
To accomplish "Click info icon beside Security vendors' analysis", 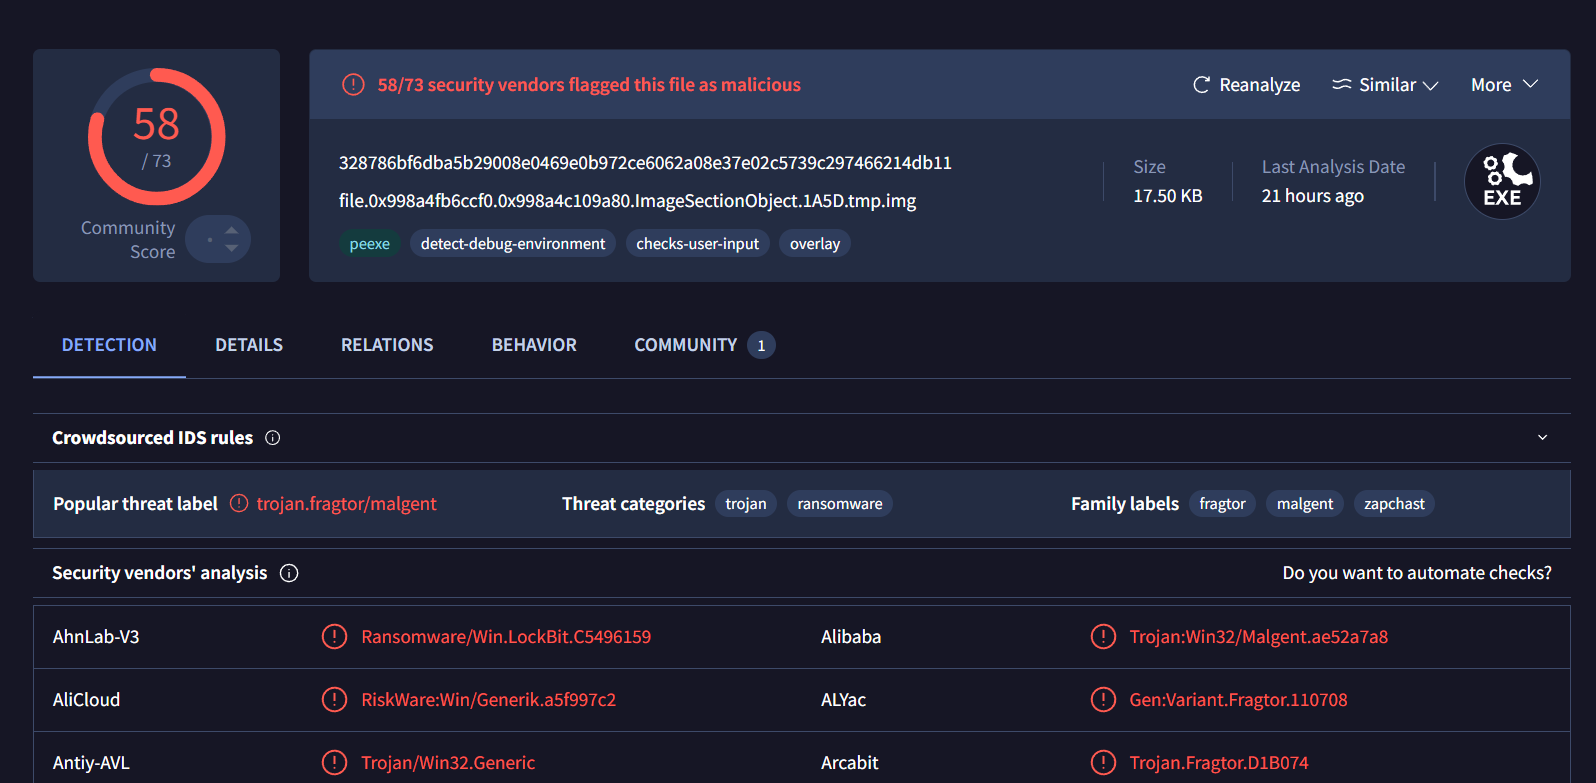I will pyautogui.click(x=289, y=573).
